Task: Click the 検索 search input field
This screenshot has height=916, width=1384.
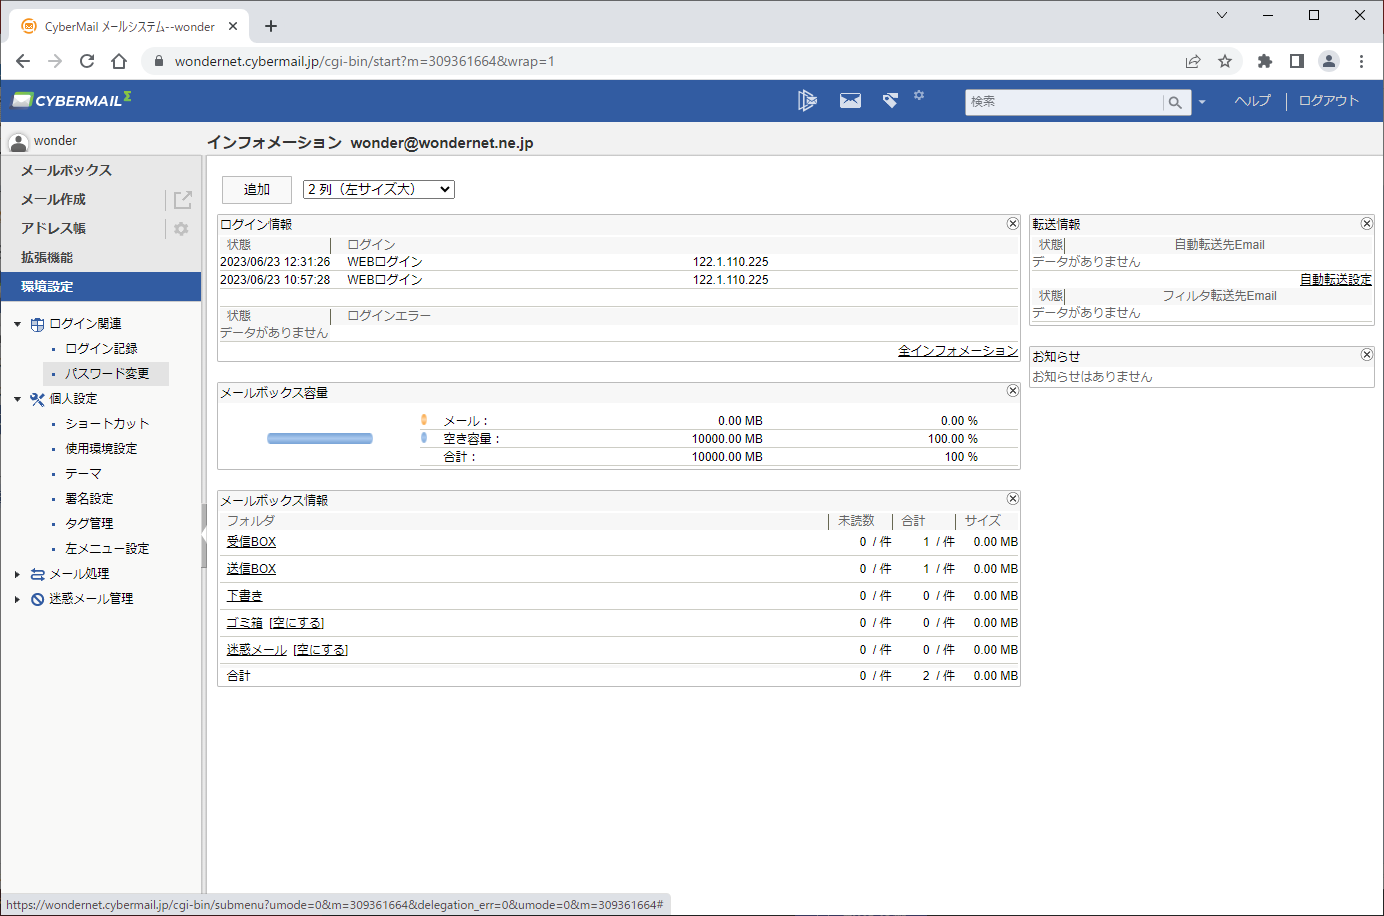Action: [1064, 102]
